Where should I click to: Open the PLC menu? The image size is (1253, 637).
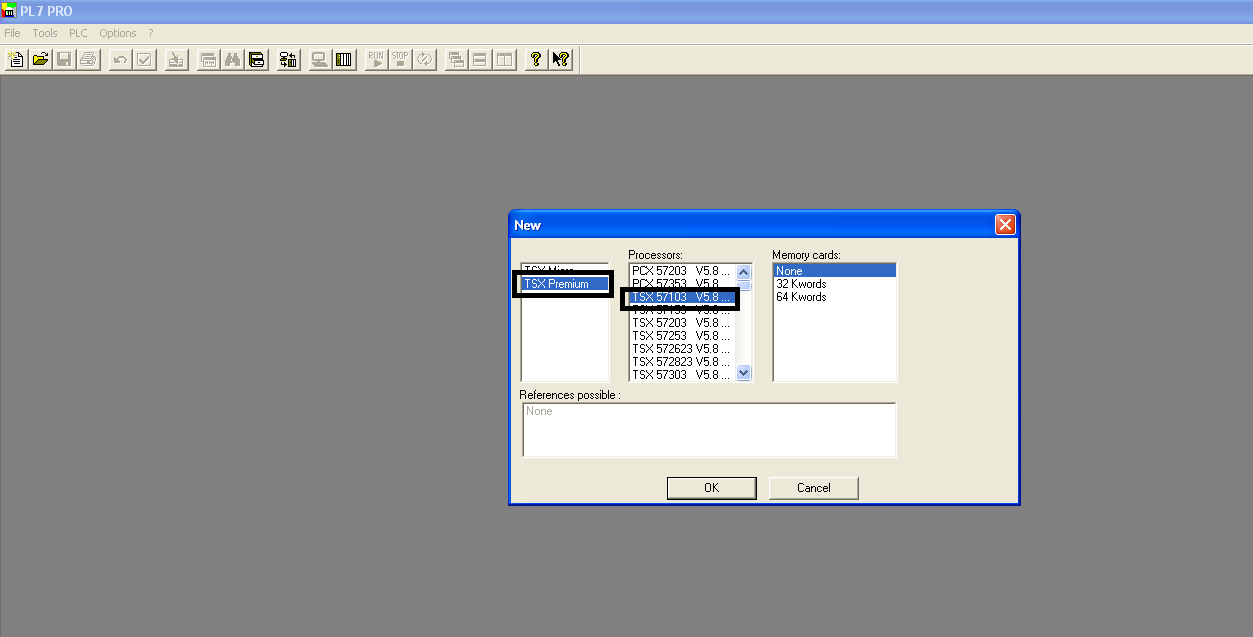pos(78,33)
